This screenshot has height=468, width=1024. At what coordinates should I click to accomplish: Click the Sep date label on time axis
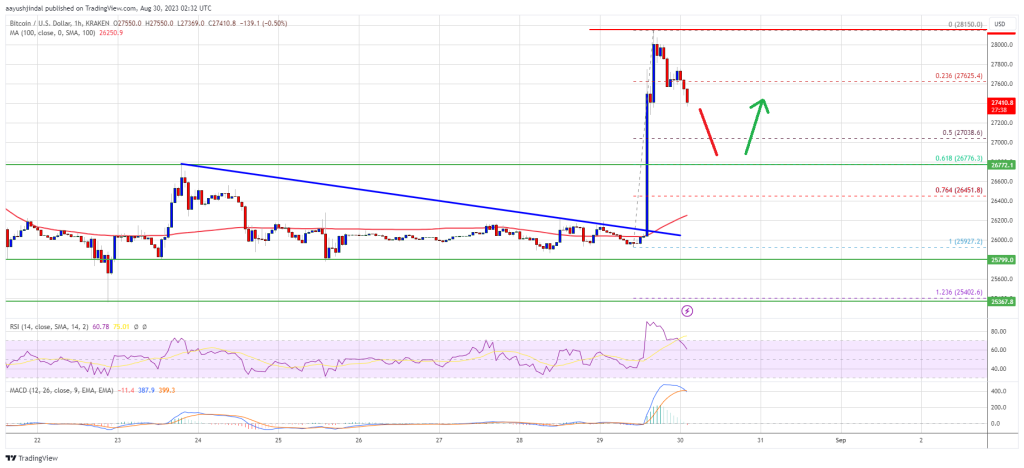click(841, 440)
